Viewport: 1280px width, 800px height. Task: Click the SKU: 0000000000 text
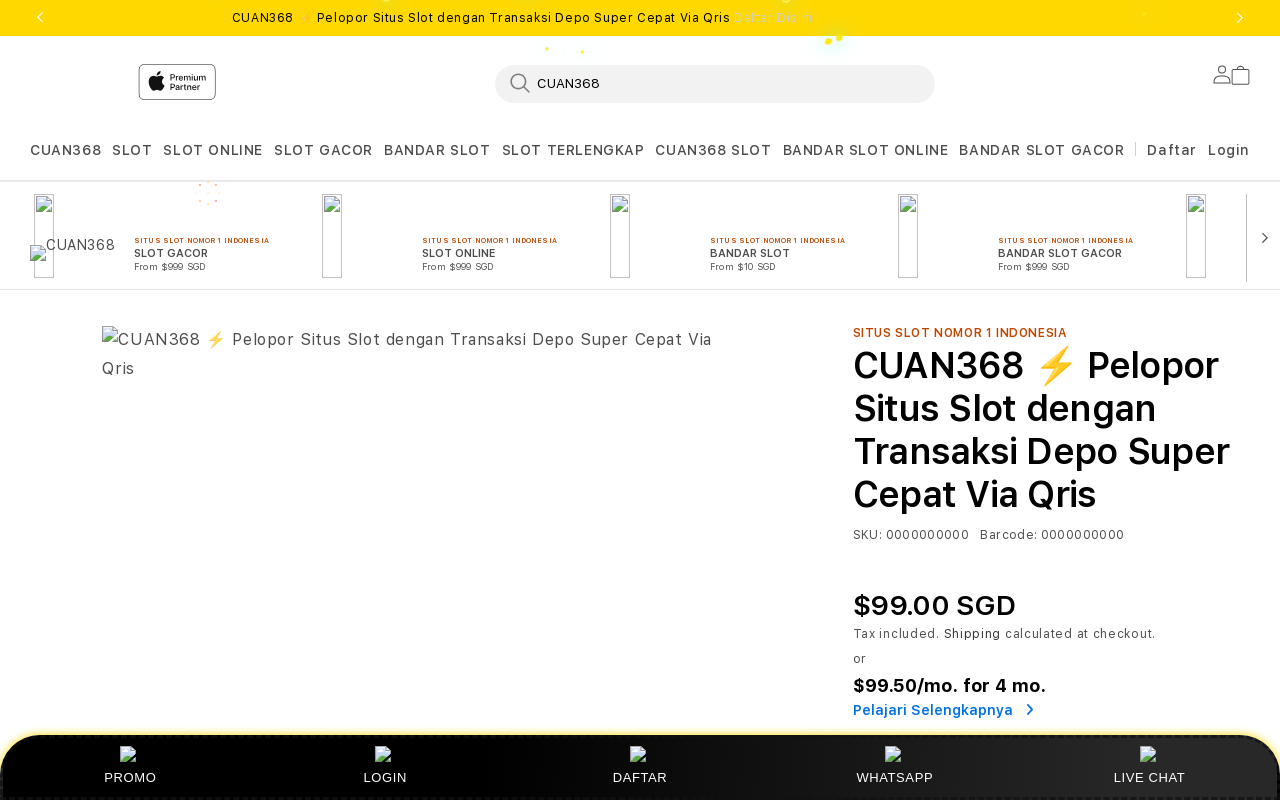(911, 535)
